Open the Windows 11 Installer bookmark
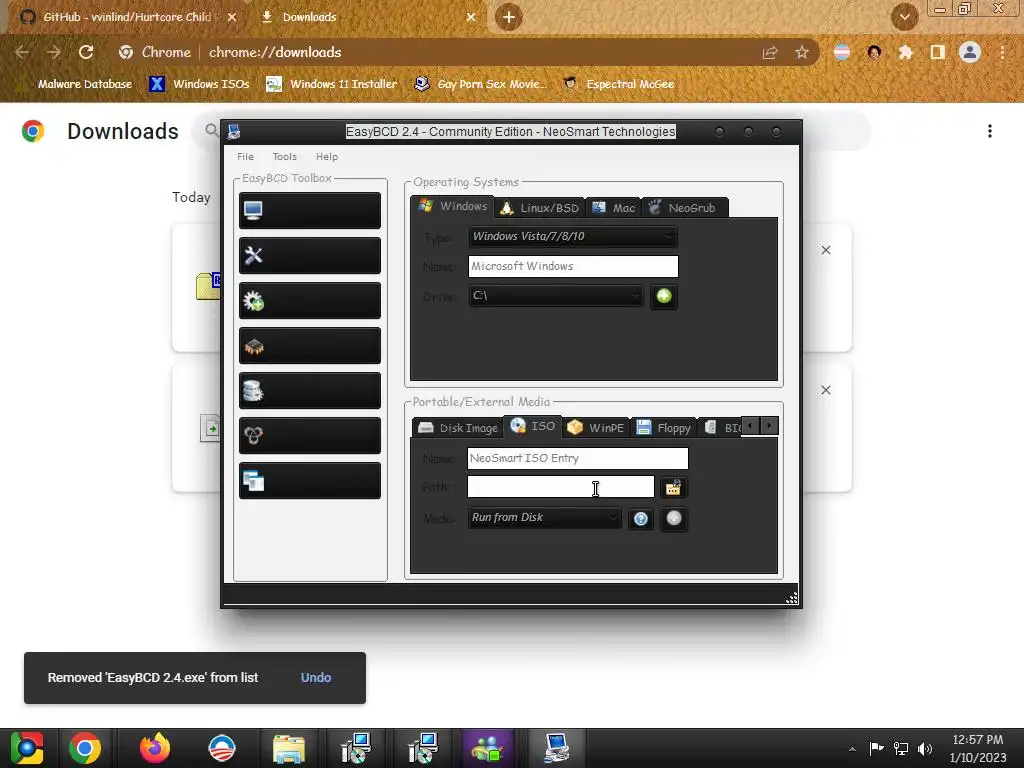Viewport: 1024px width, 768px height. pos(332,84)
